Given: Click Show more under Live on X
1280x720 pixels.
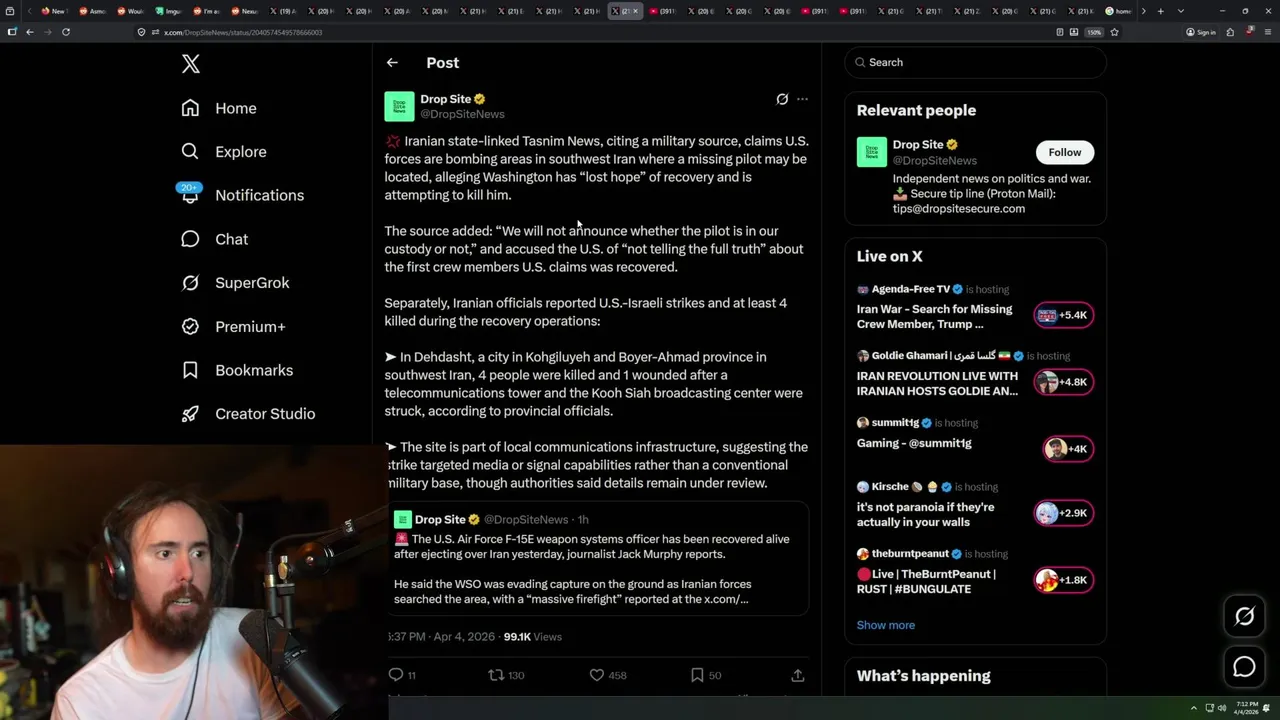Looking at the screenshot, I should click(886, 625).
